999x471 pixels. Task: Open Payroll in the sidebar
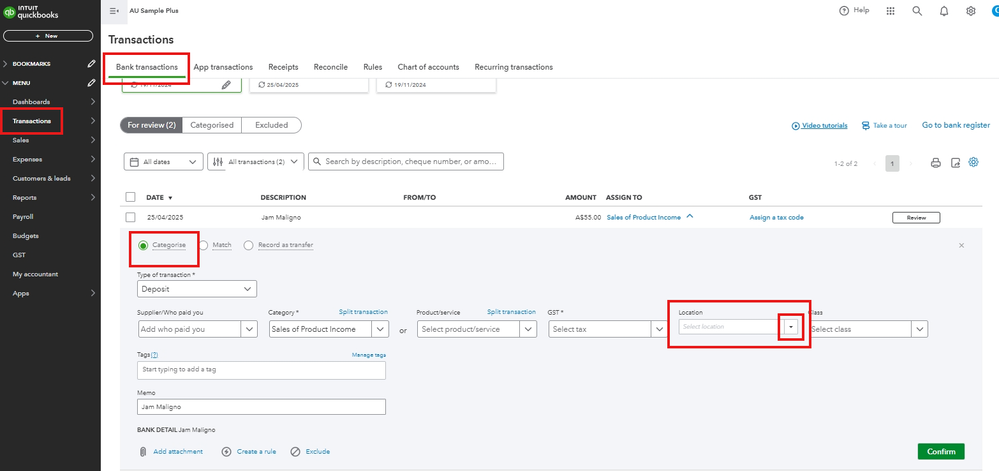click(x=23, y=217)
